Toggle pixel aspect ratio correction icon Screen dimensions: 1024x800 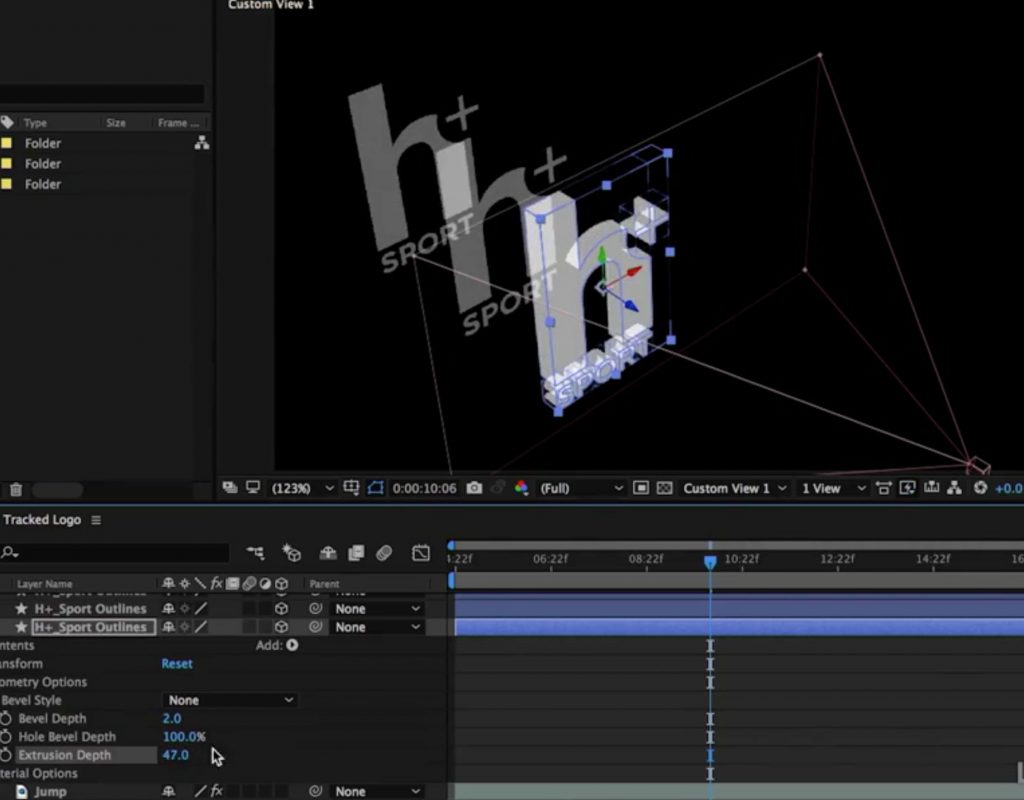point(884,488)
